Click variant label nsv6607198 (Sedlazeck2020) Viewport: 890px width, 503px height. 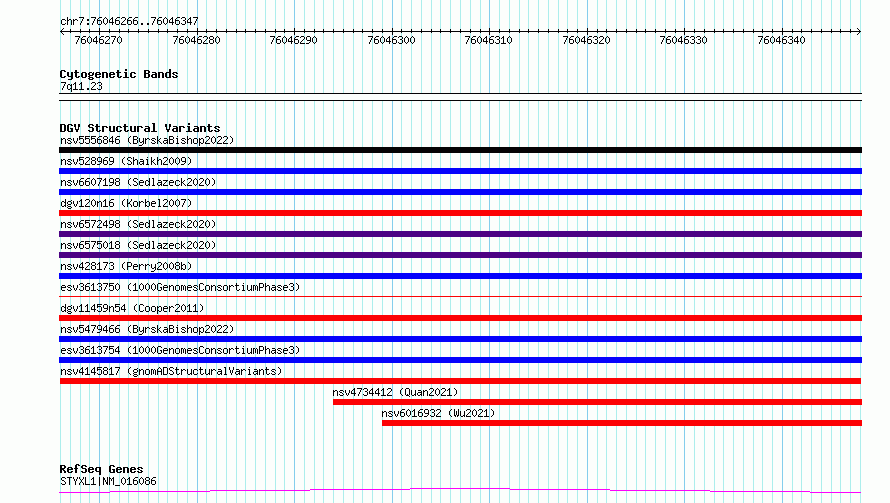point(138,182)
